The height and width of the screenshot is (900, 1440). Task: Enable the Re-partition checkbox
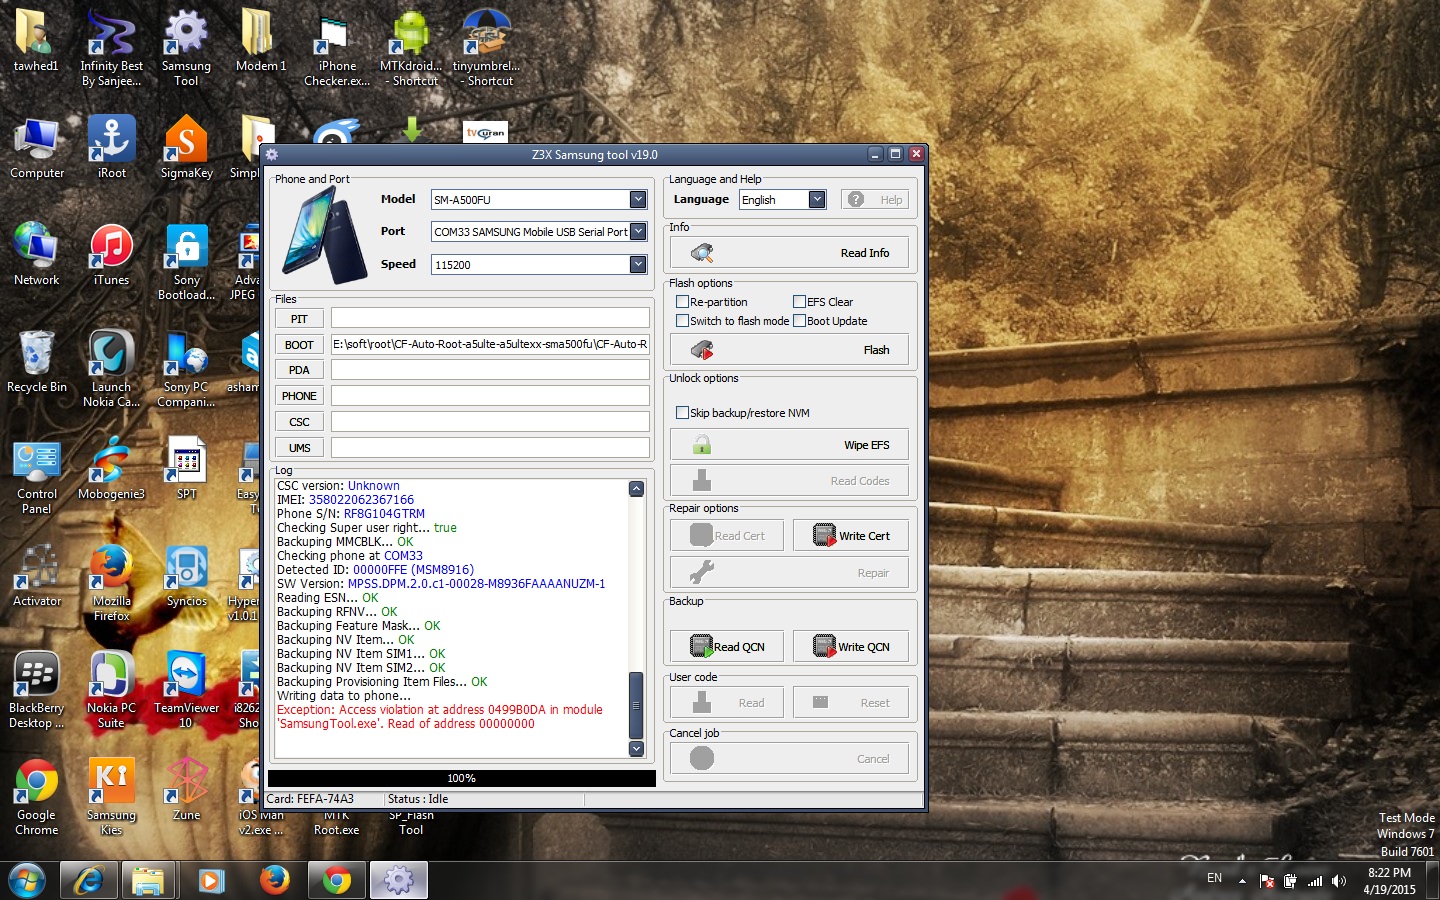coord(682,302)
